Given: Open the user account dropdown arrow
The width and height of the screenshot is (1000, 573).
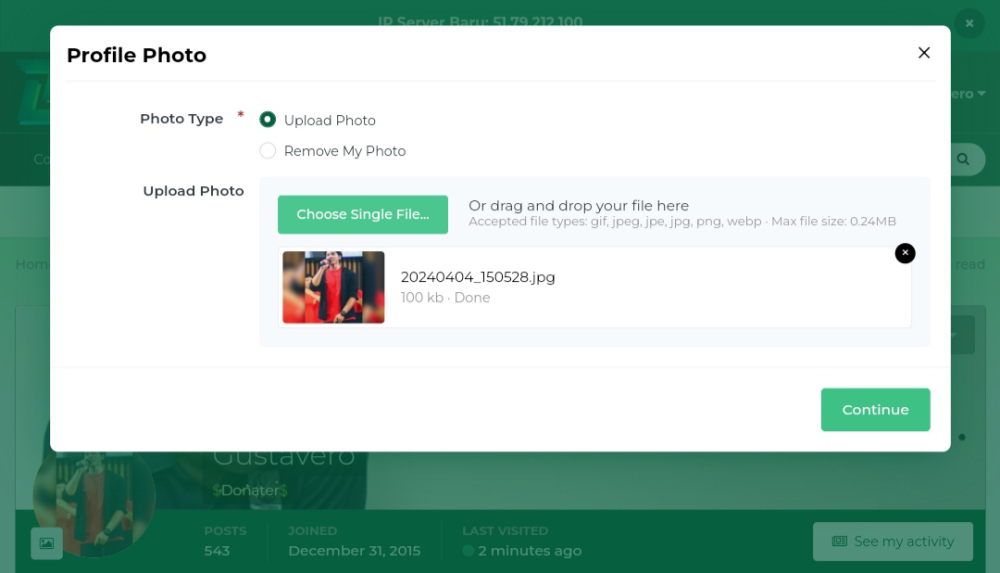Looking at the screenshot, I should point(981,94).
